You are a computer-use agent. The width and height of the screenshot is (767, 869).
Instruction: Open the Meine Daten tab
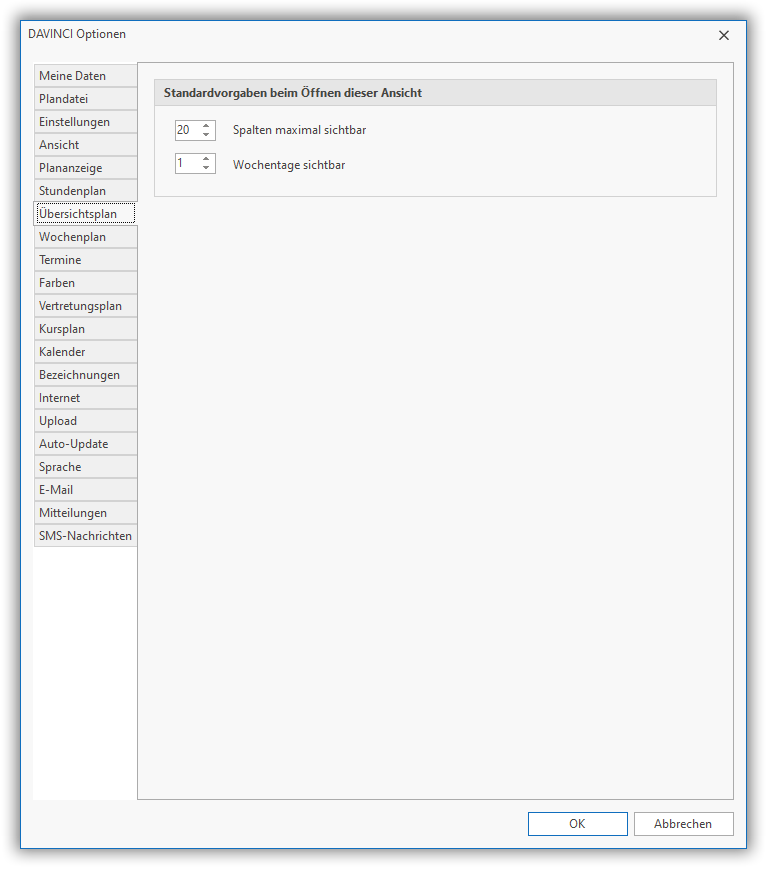85,76
